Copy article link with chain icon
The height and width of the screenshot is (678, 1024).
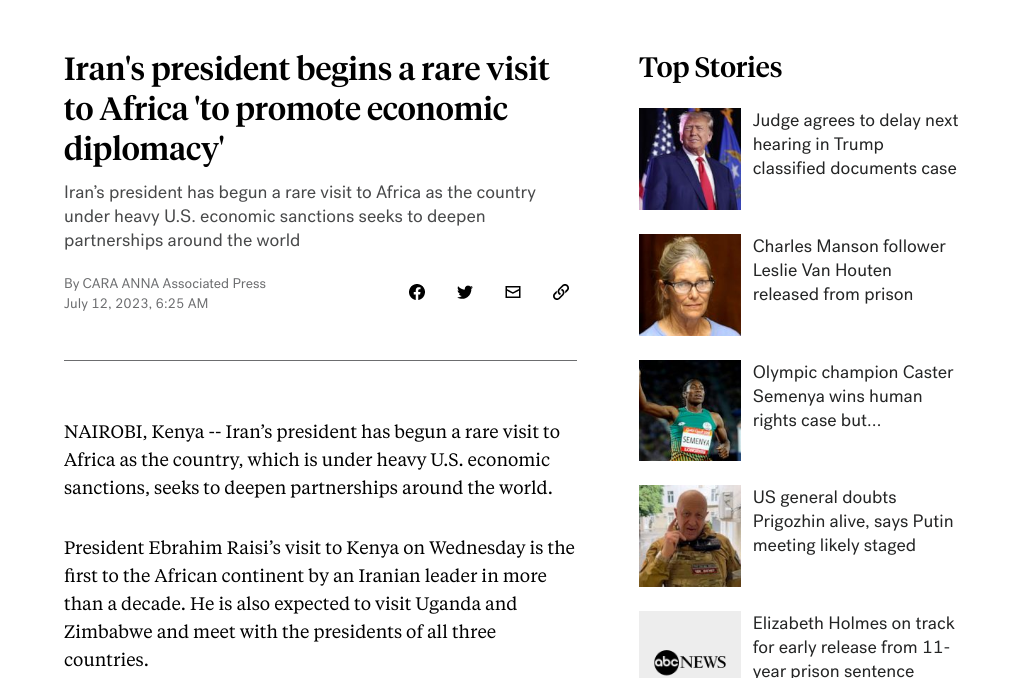(561, 292)
